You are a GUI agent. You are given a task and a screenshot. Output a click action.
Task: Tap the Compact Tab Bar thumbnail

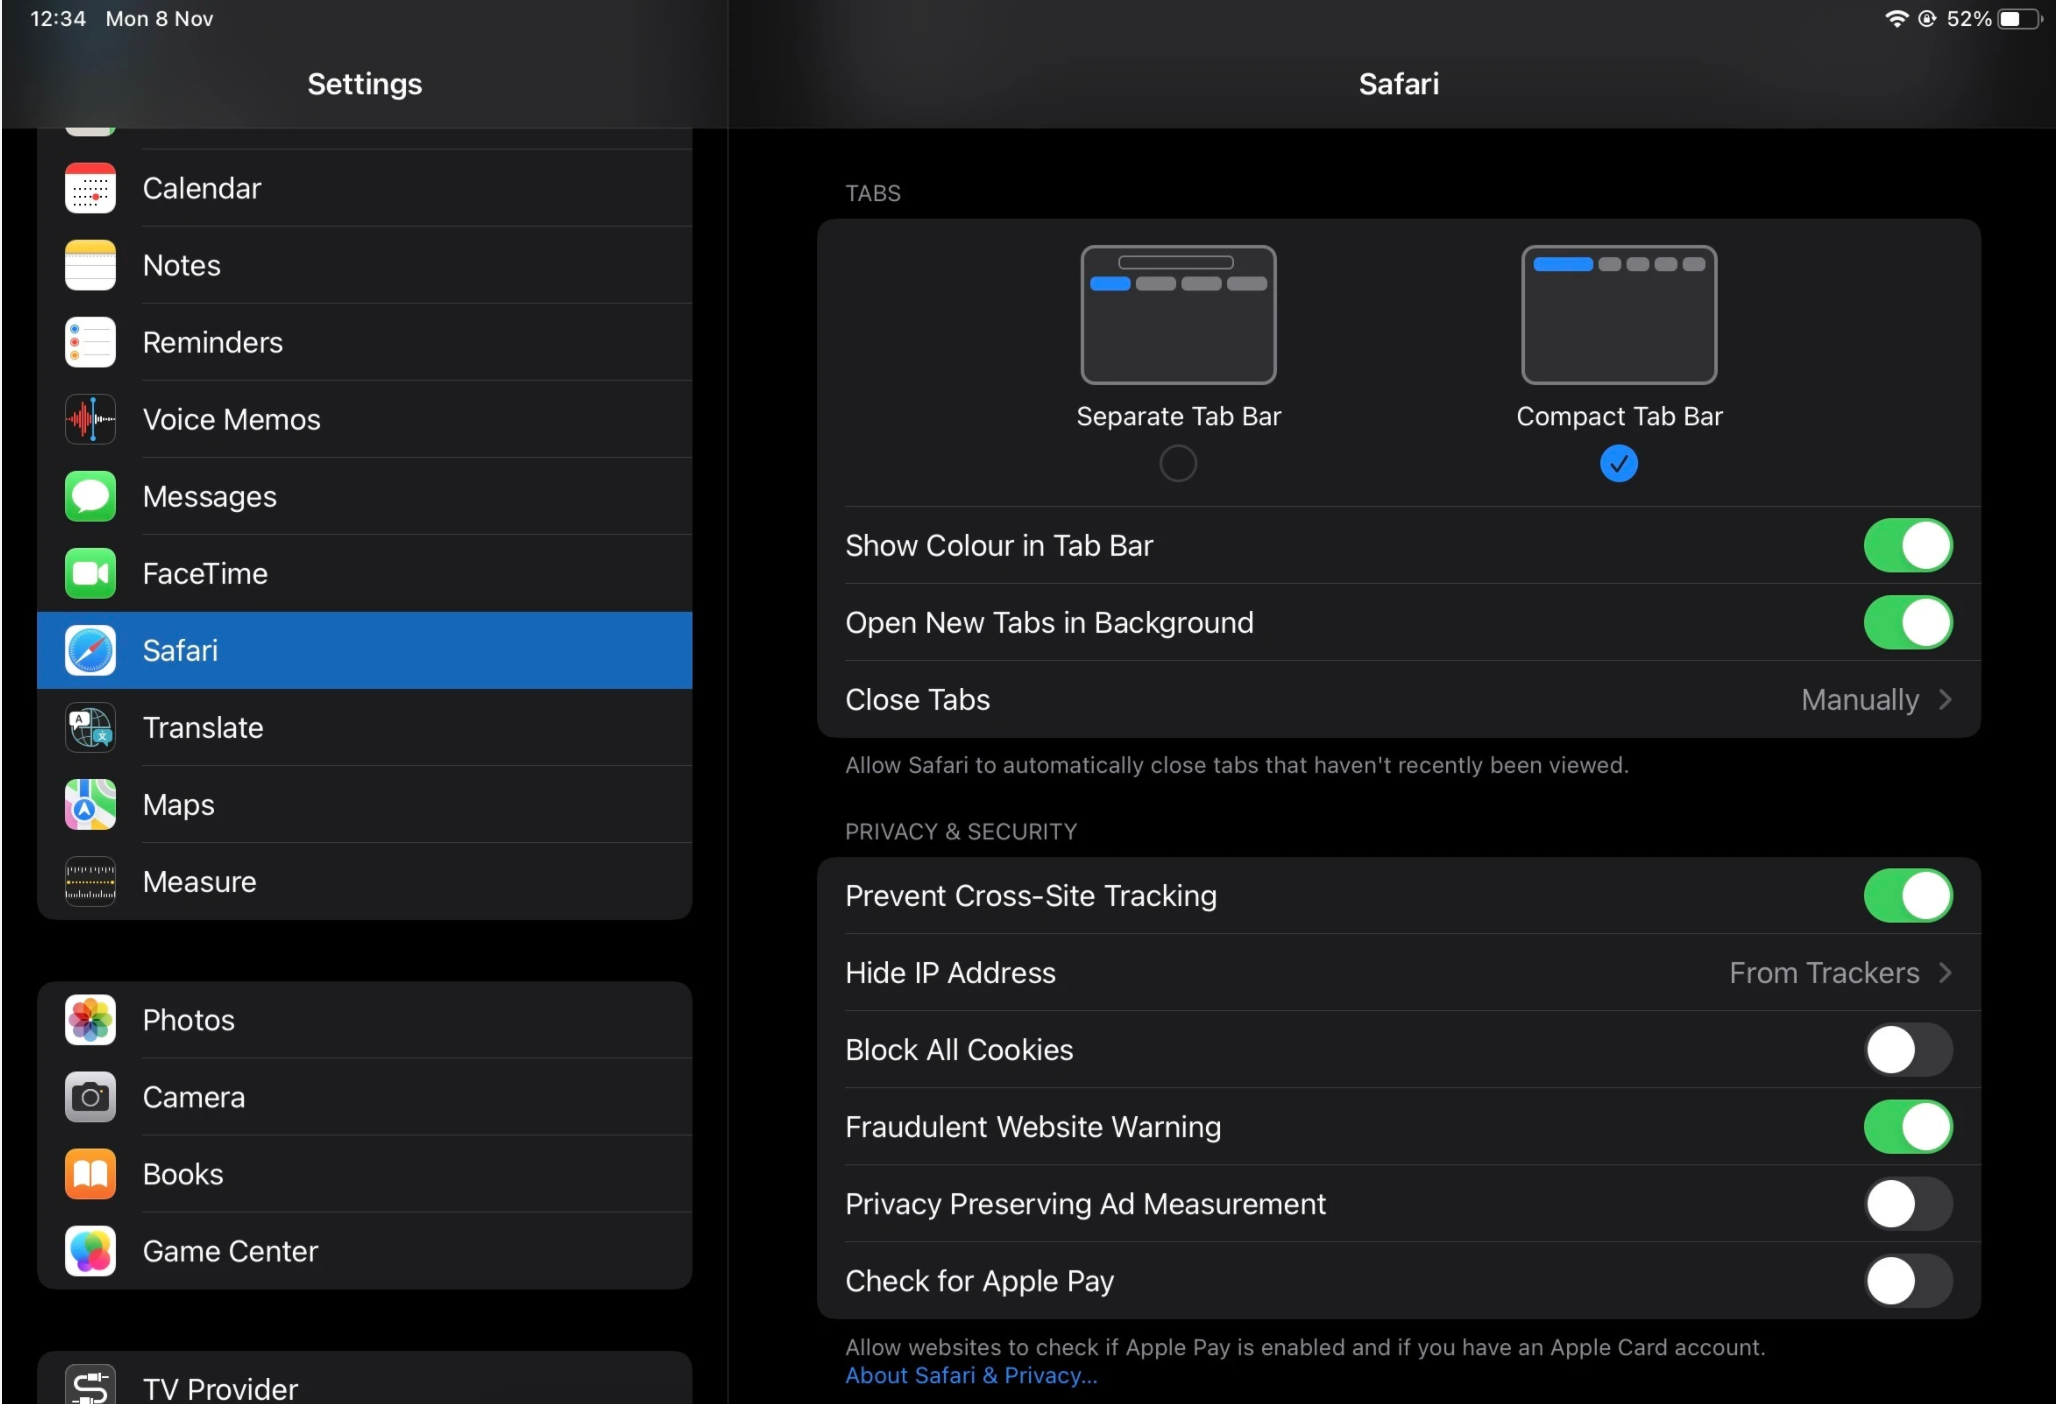1618,315
